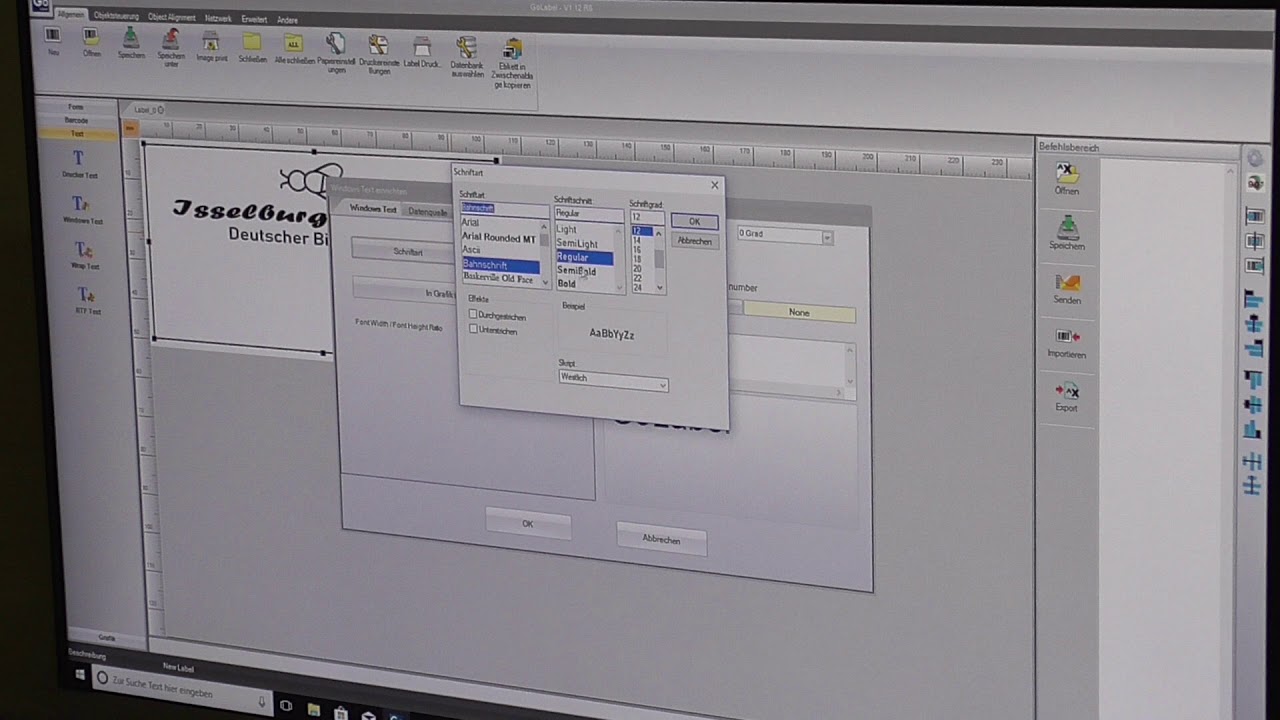Click Datenbank auswählen icon

tap(467, 48)
